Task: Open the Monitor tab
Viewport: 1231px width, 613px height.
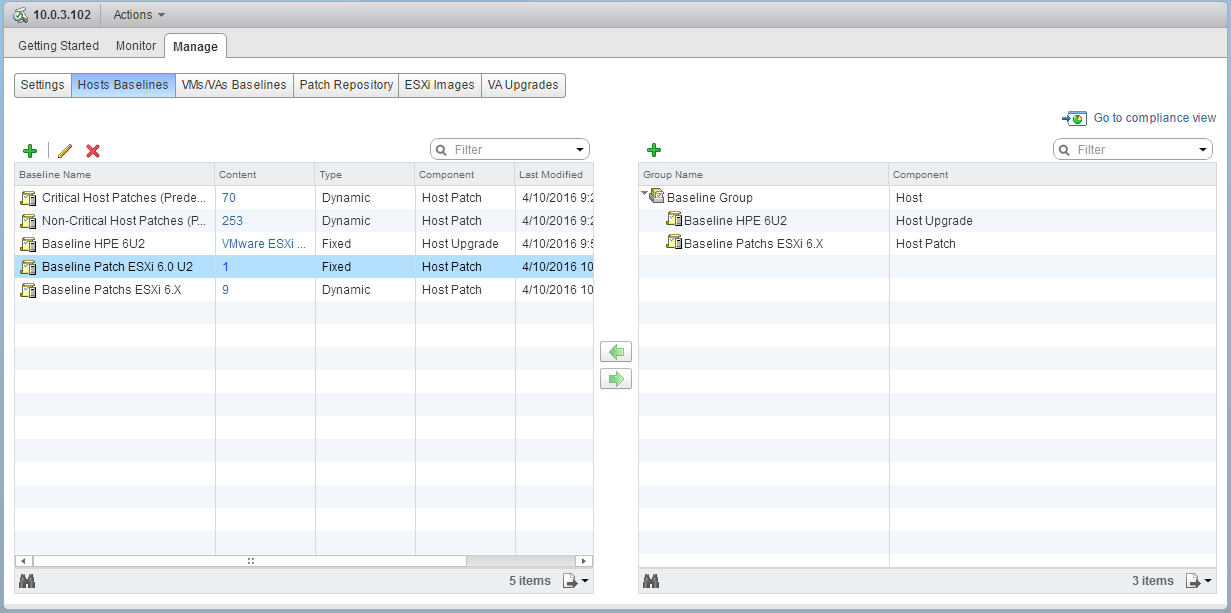Action: (x=135, y=46)
